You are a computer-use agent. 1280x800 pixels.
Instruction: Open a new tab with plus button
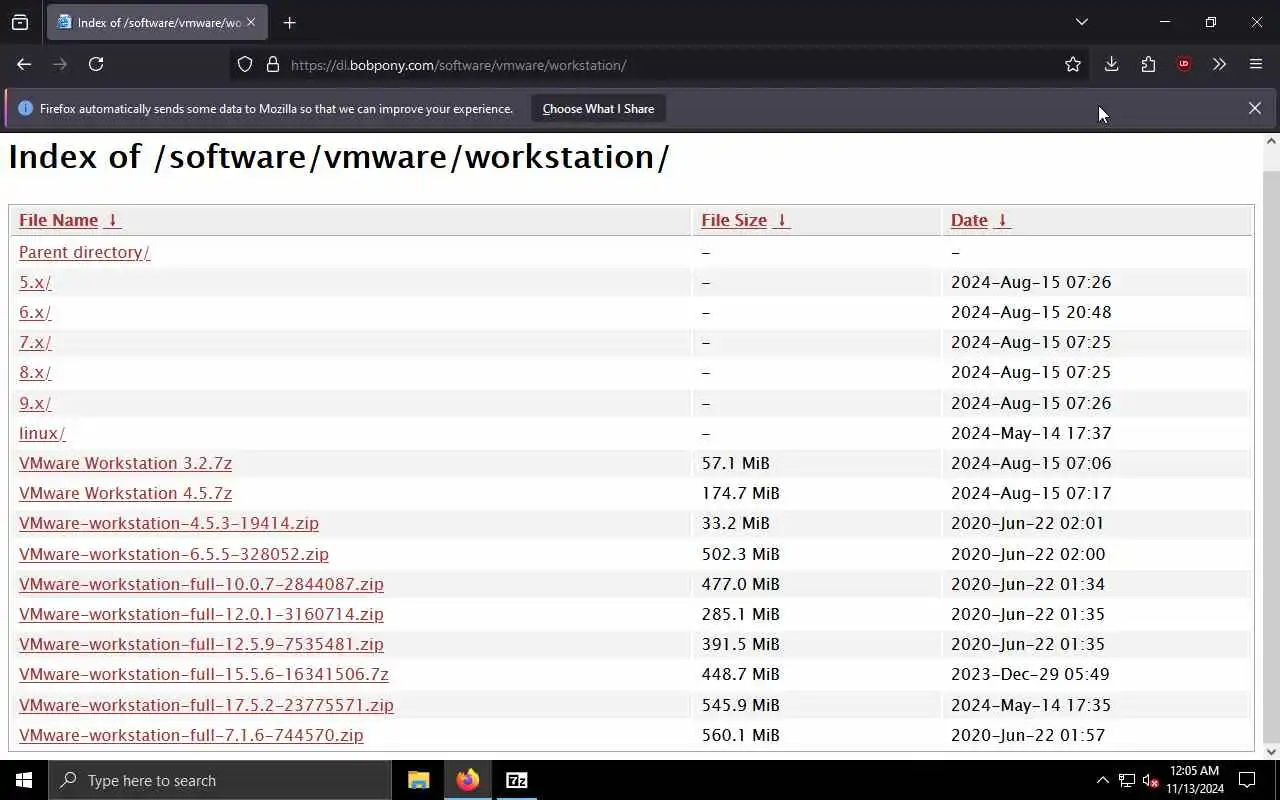(289, 22)
